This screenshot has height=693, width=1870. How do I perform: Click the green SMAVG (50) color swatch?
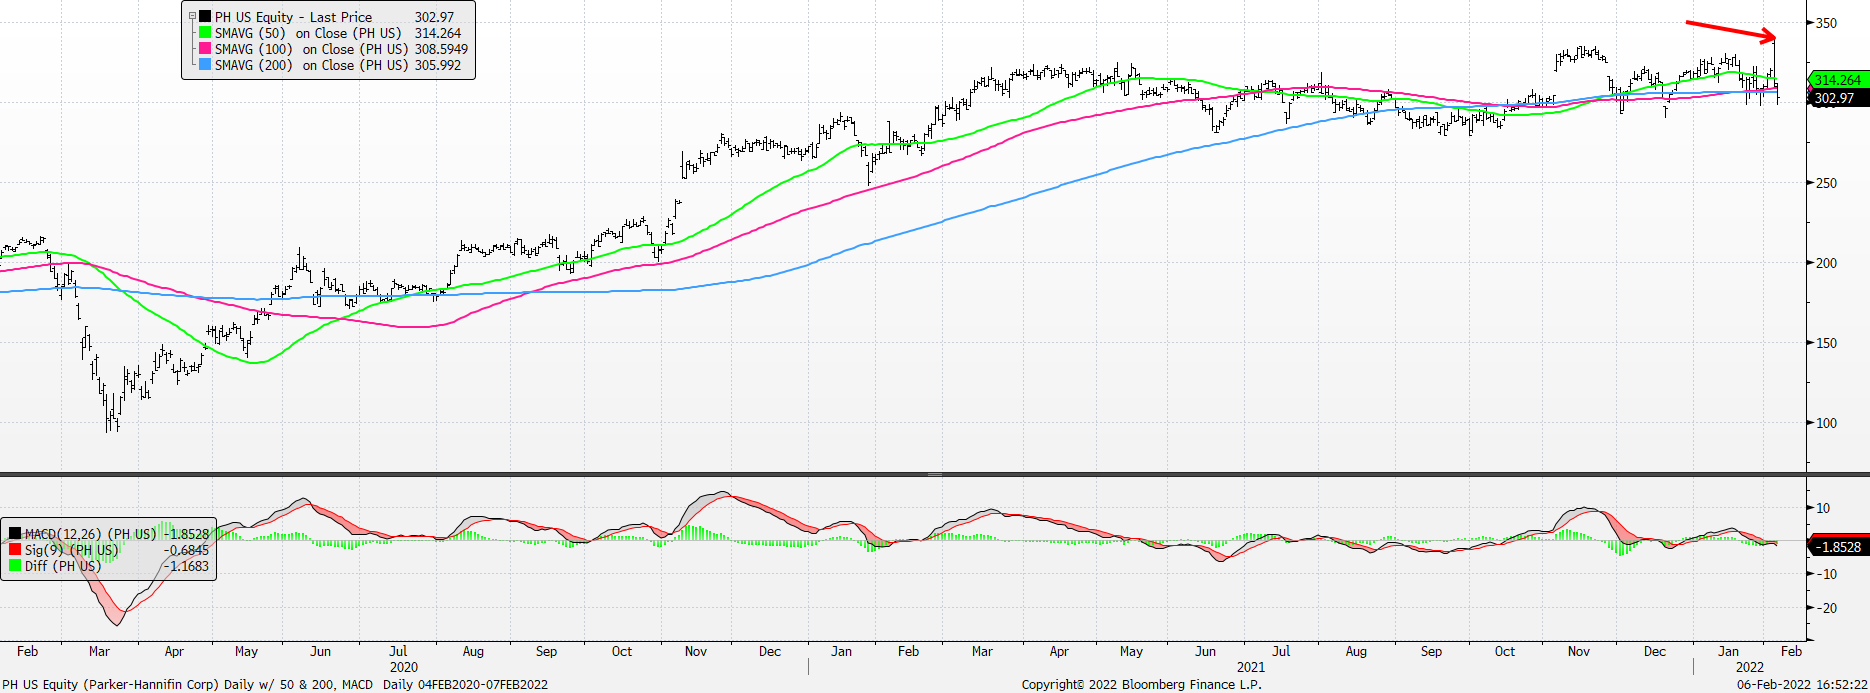(x=205, y=33)
